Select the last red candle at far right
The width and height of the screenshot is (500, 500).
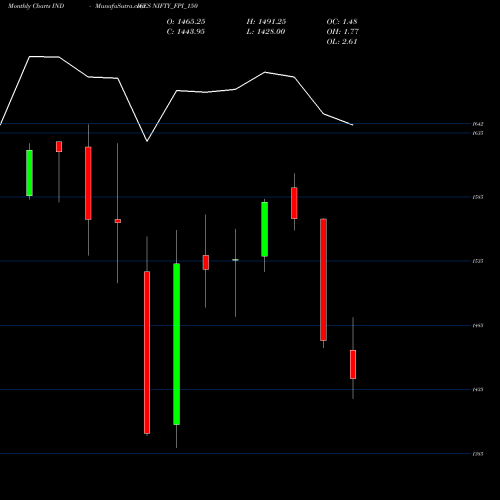[353, 364]
